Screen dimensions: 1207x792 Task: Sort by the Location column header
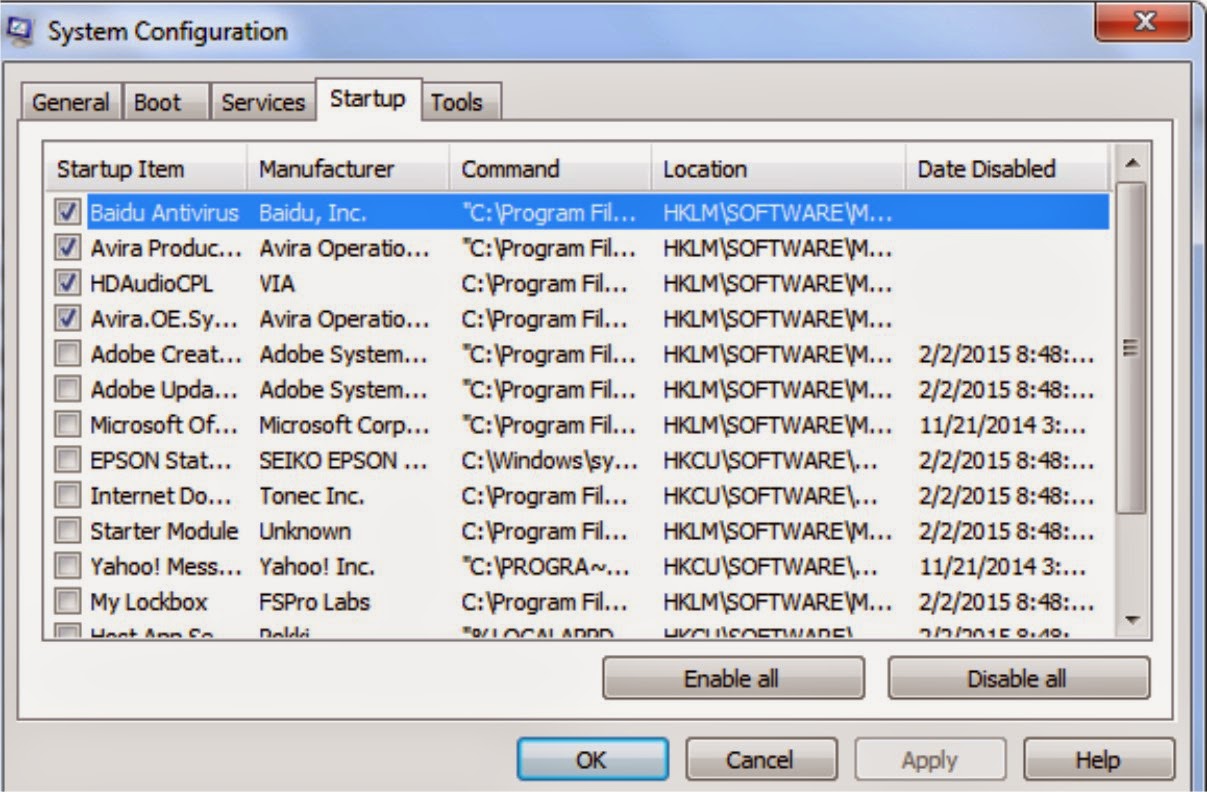778,169
